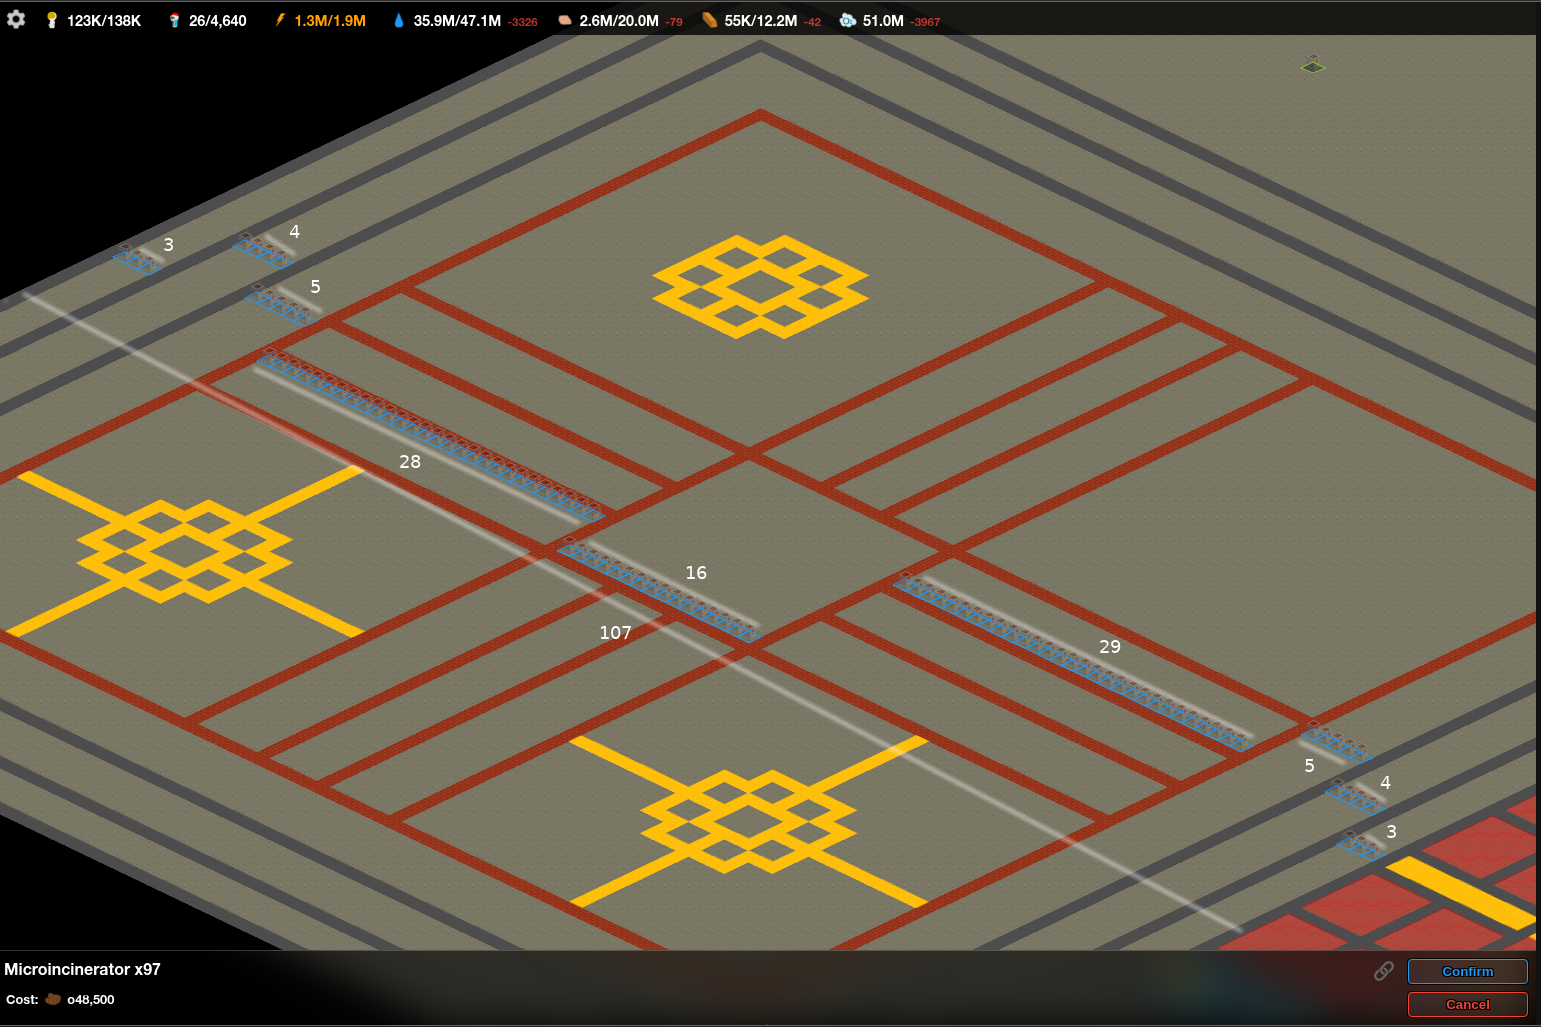Click the bottom yellow lattice marking
1541x1027 pixels.
coord(748,821)
